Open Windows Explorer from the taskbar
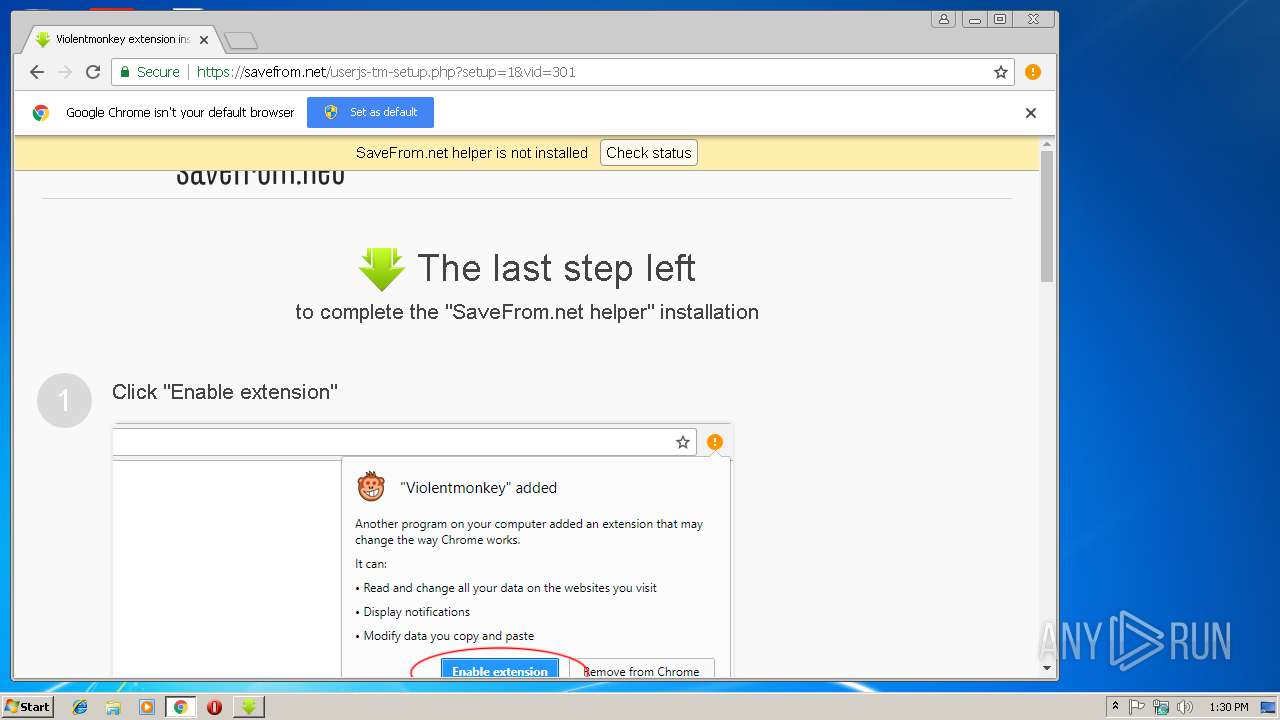Image resolution: width=1280 pixels, height=720 pixels. point(113,707)
